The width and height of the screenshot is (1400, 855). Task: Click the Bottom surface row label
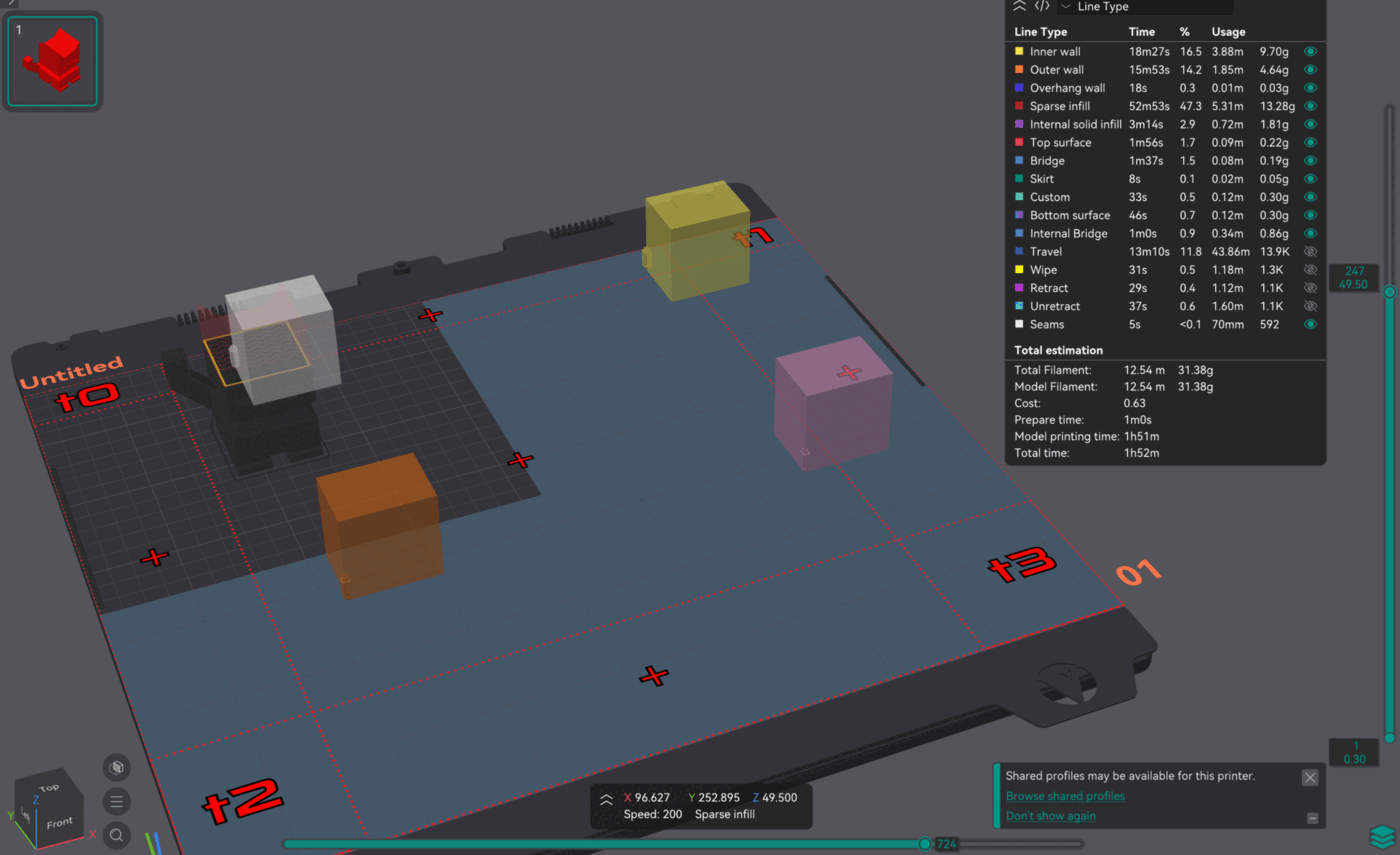click(1070, 215)
